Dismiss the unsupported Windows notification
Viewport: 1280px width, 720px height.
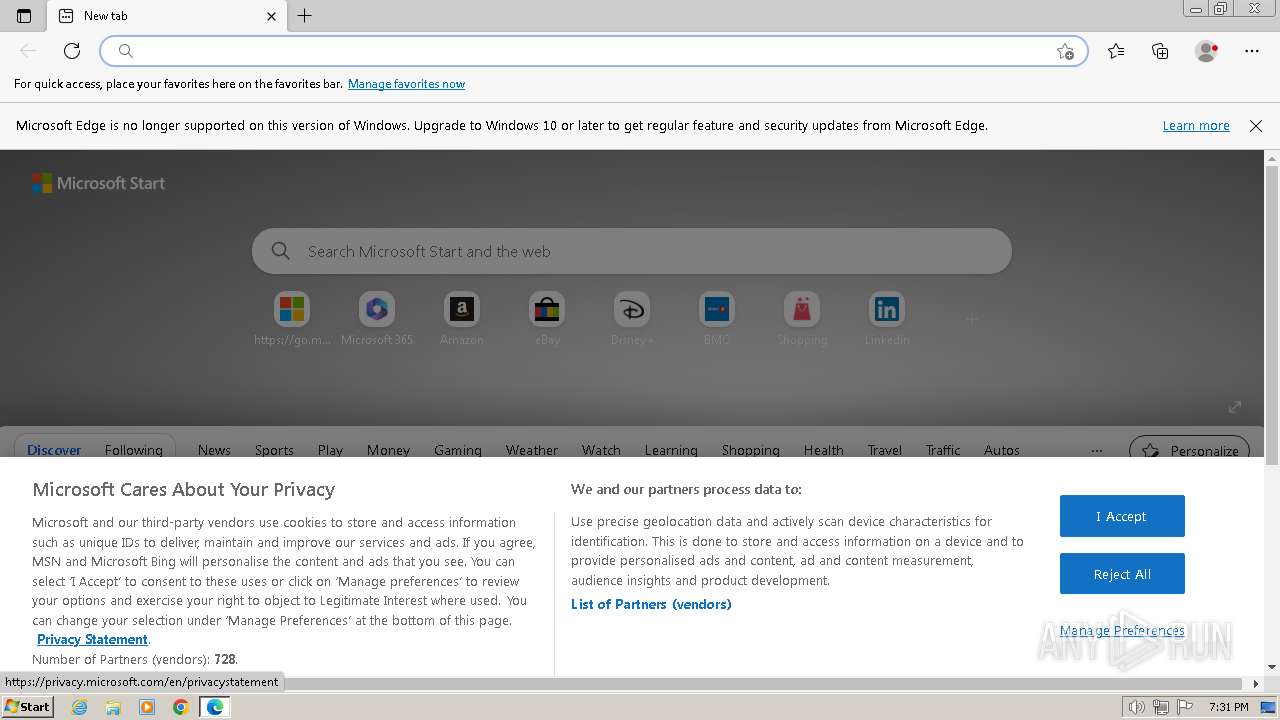pyautogui.click(x=1256, y=126)
